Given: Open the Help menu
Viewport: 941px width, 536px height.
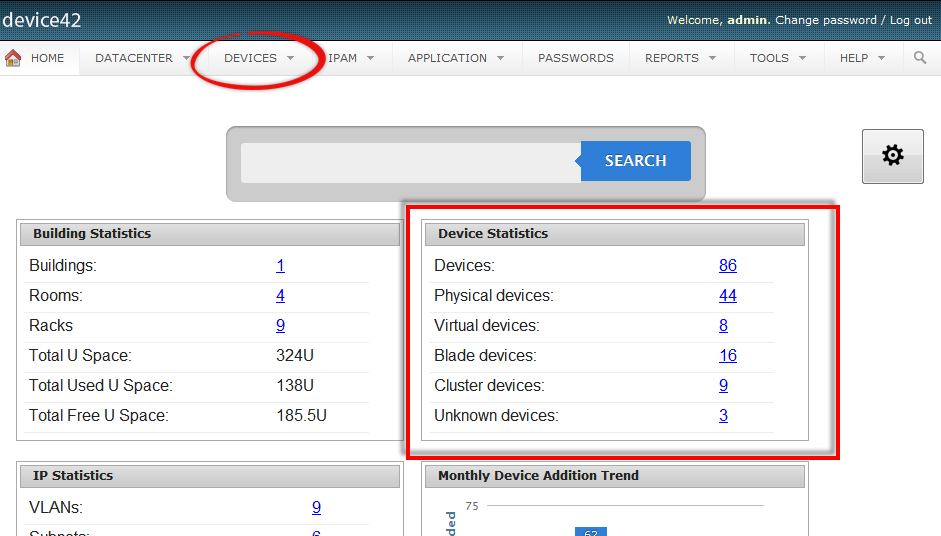Looking at the screenshot, I should click(x=862, y=58).
